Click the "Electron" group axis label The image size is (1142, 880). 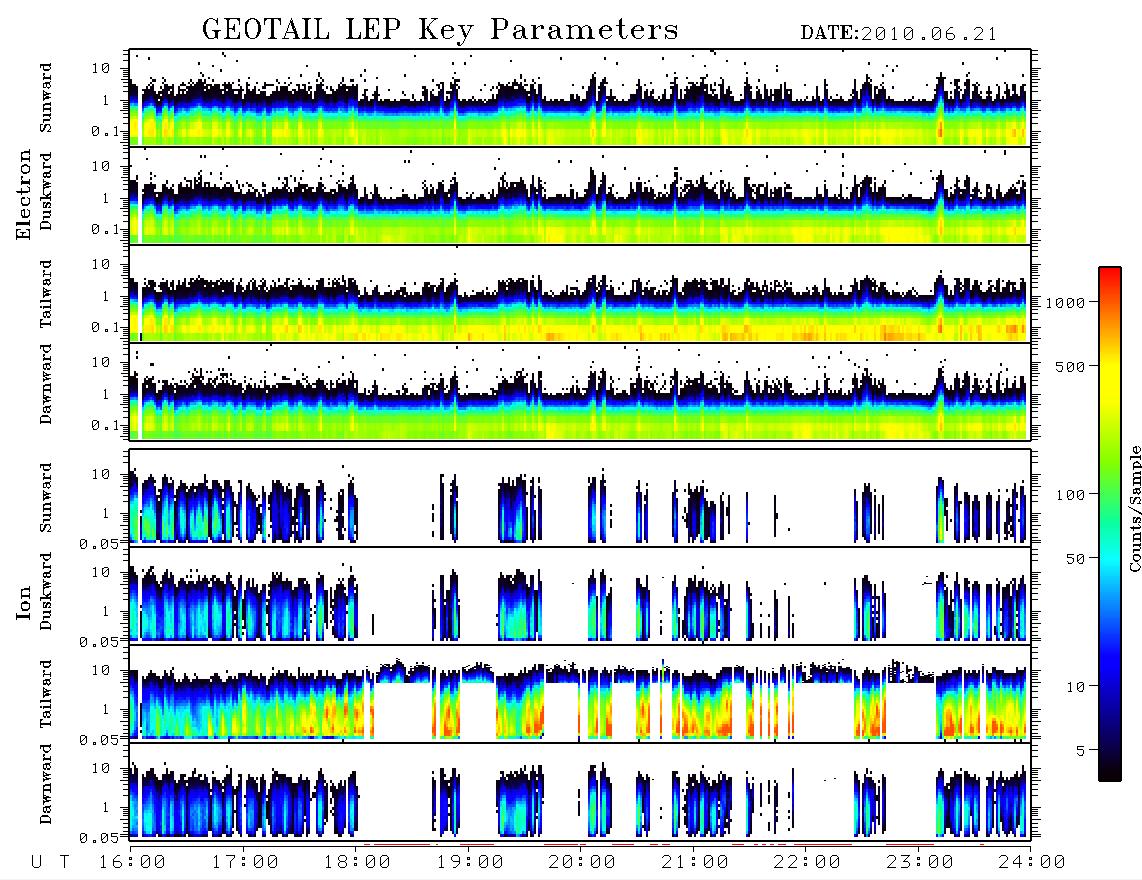coord(23,195)
